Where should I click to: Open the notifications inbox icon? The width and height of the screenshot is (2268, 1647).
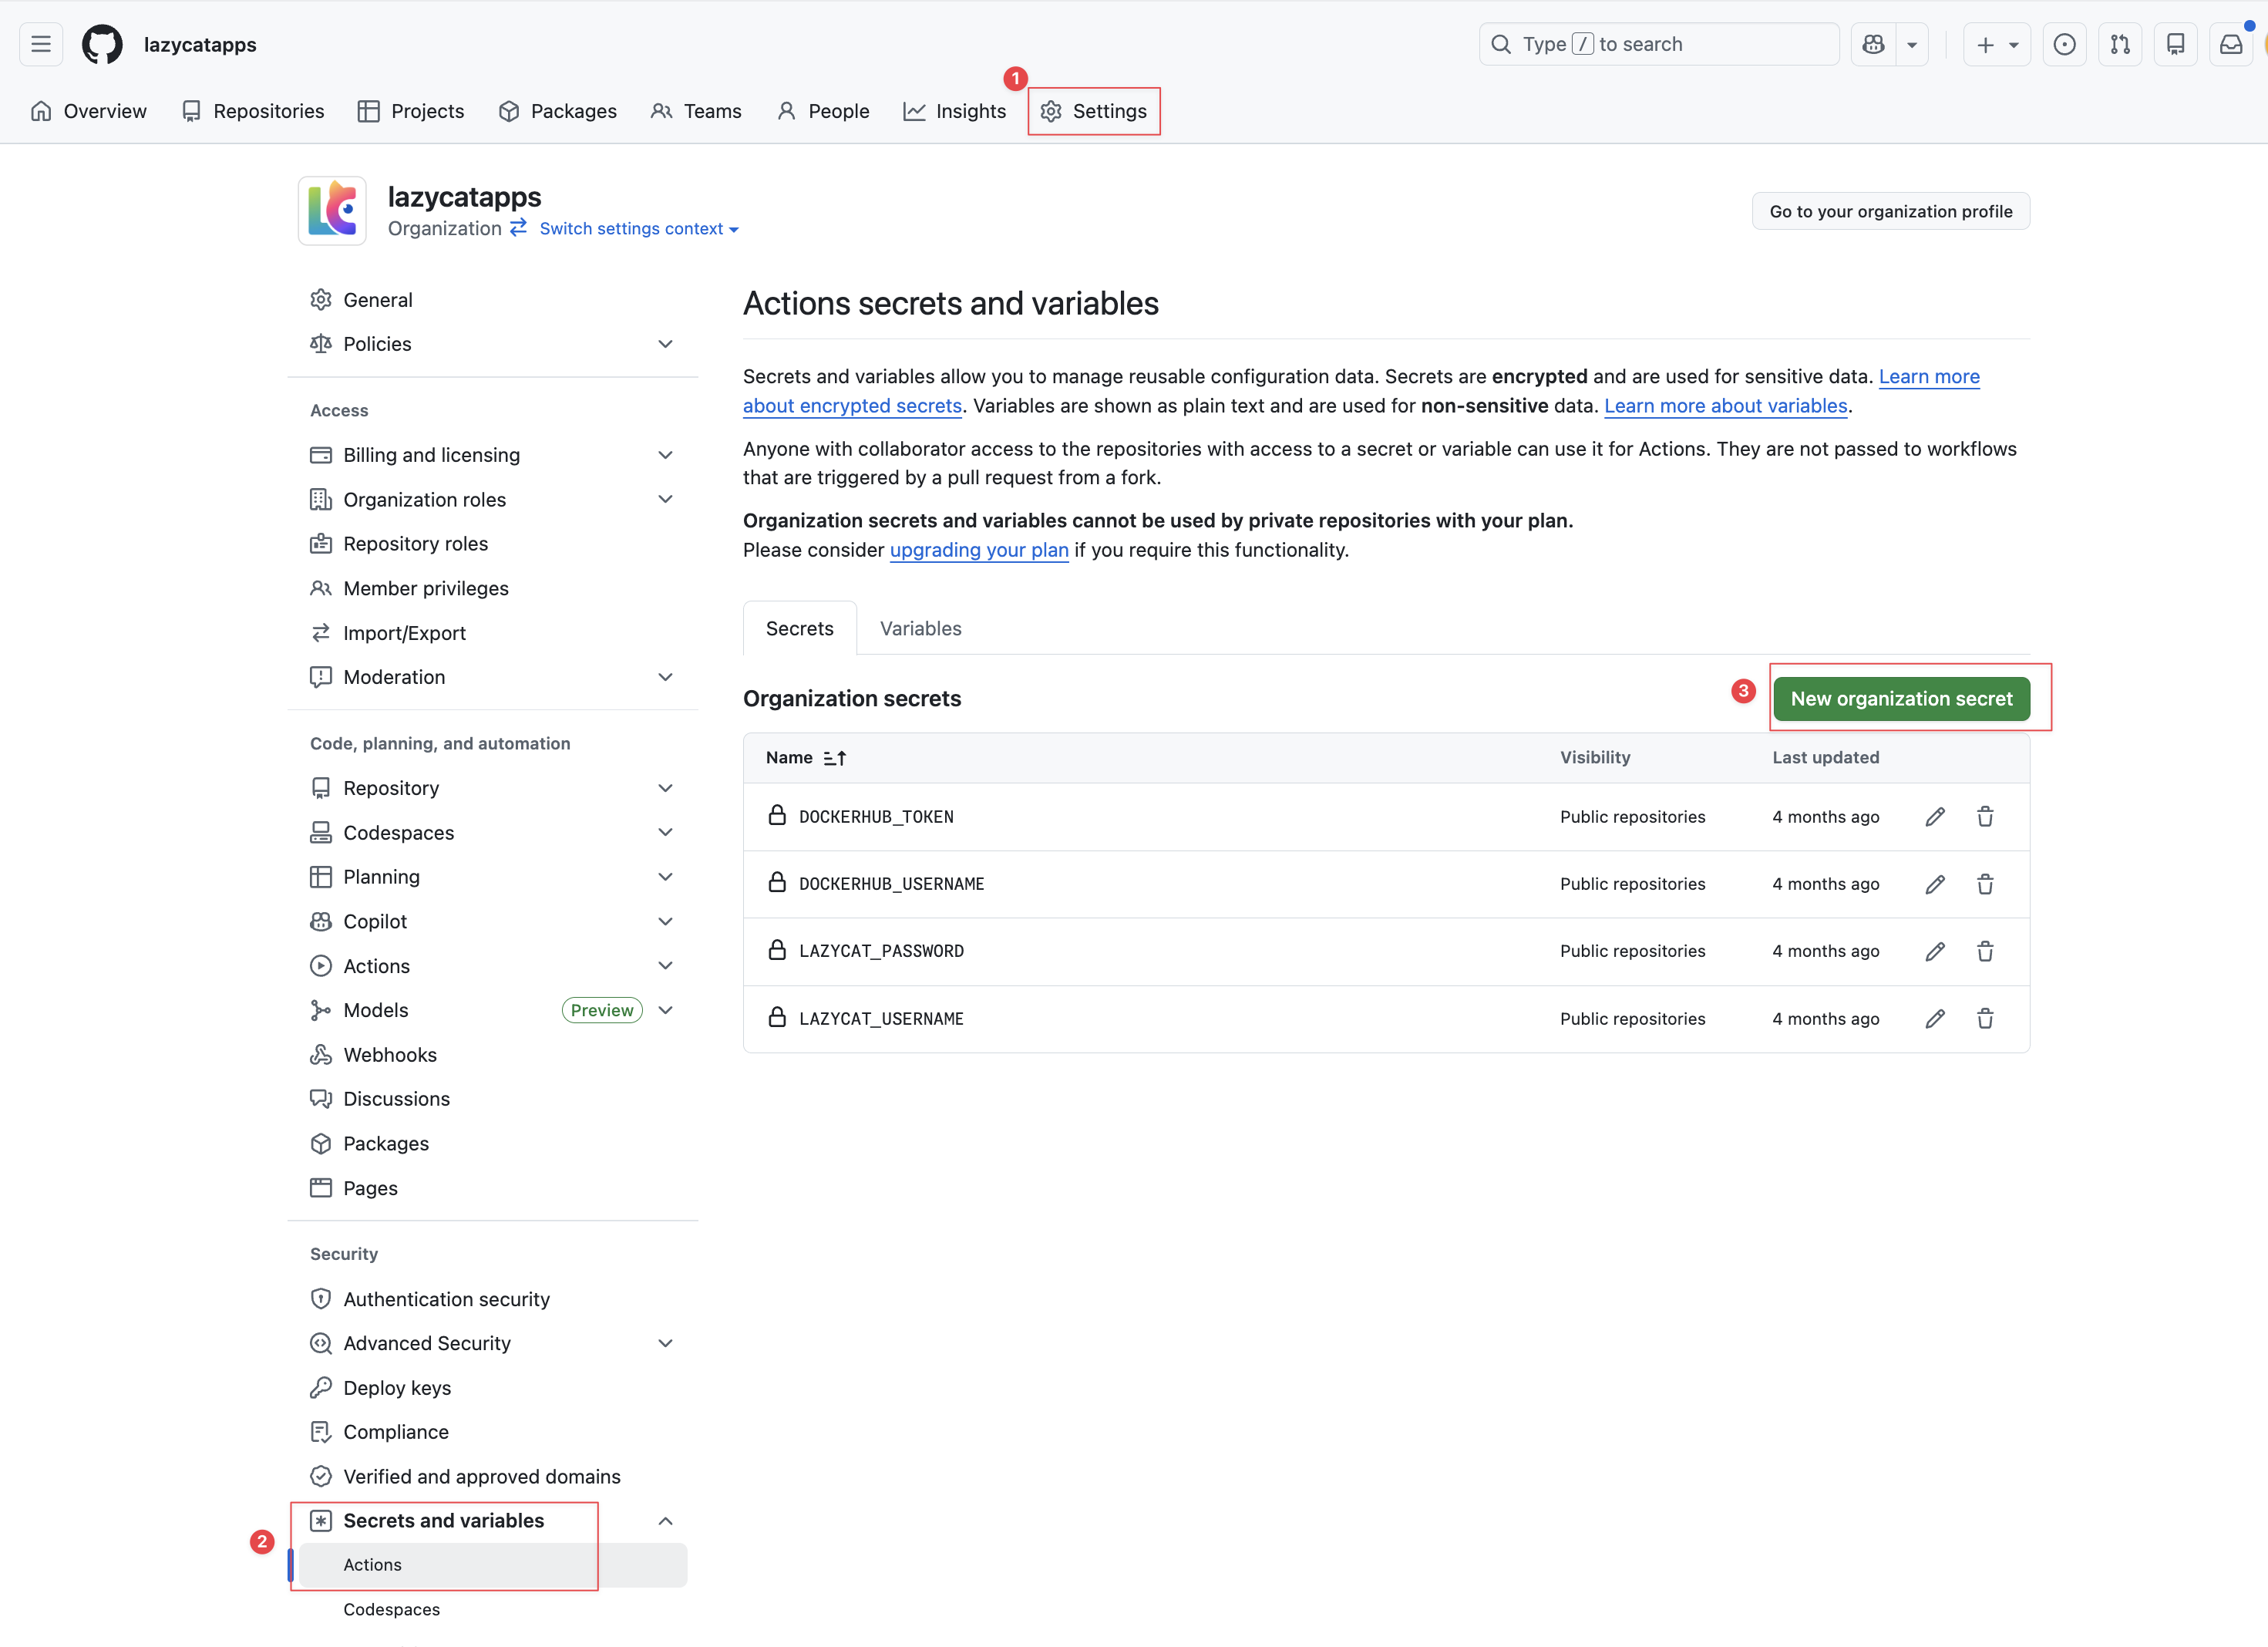[2231, 44]
